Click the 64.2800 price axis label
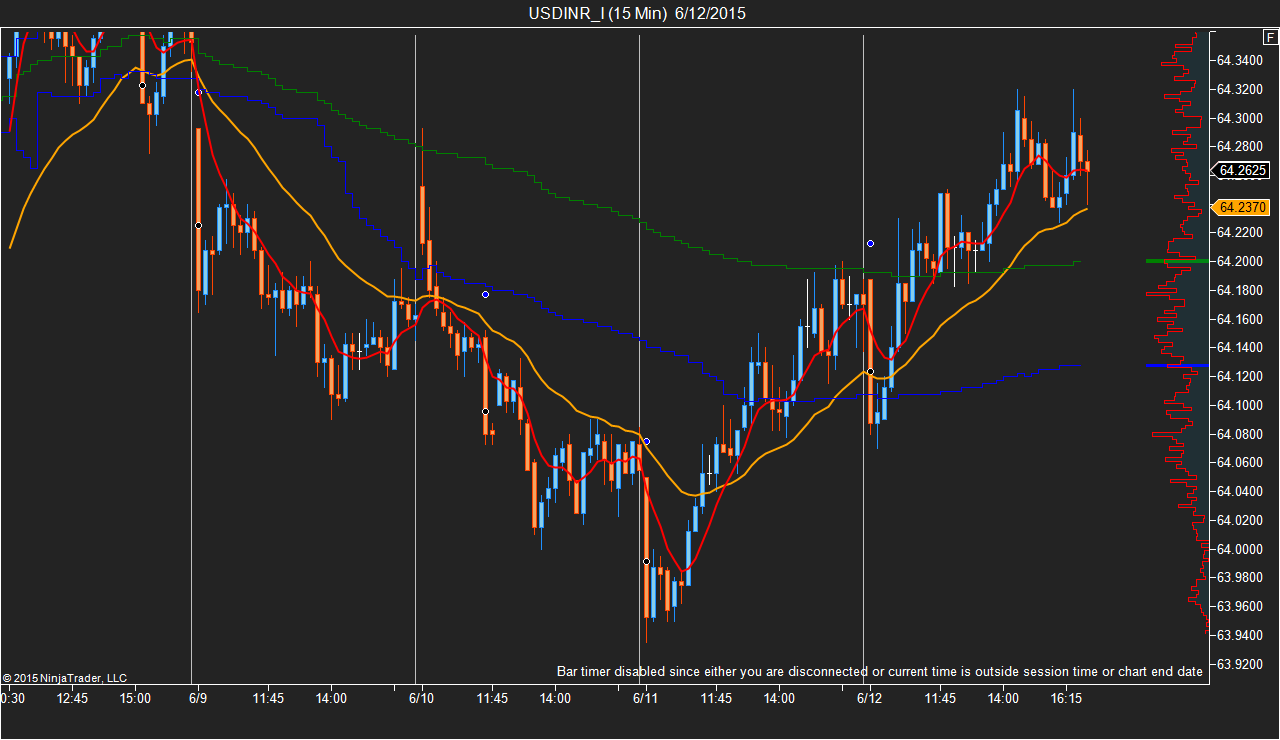 [1240, 147]
